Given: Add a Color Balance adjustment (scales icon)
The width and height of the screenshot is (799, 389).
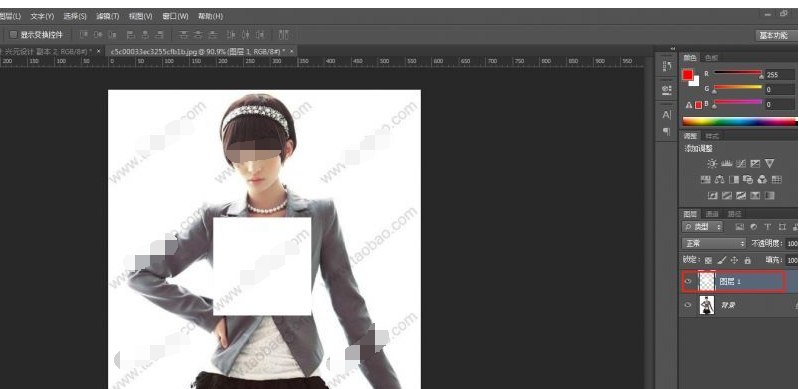Looking at the screenshot, I should 720,179.
